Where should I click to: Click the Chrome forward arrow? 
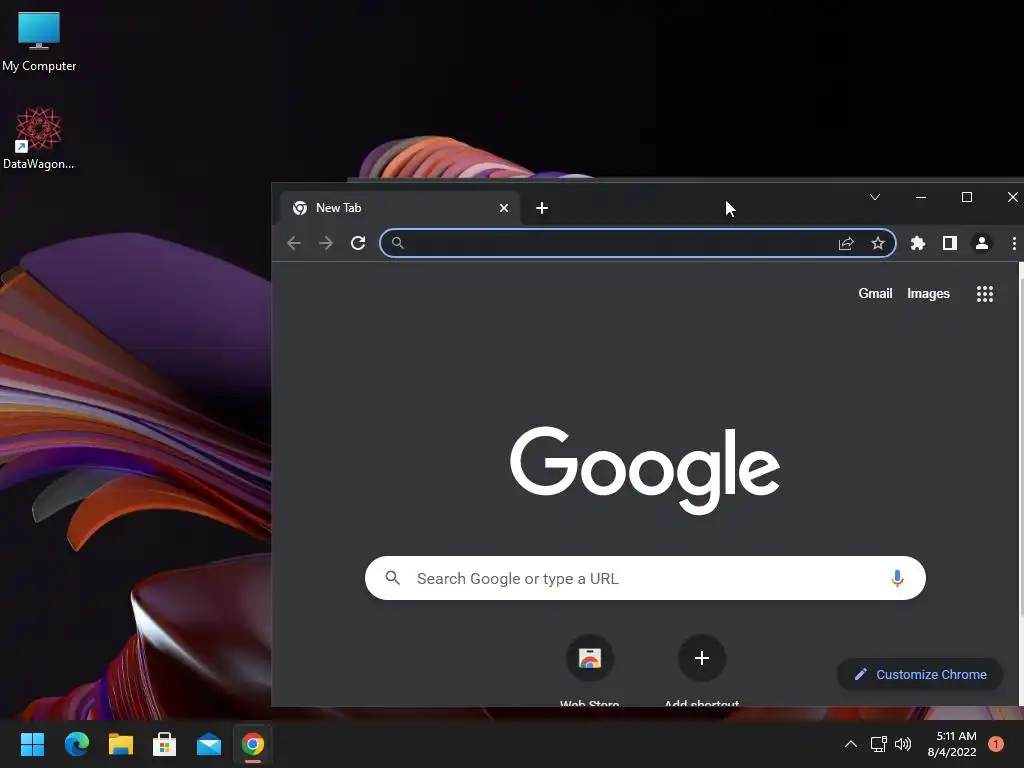(326, 244)
